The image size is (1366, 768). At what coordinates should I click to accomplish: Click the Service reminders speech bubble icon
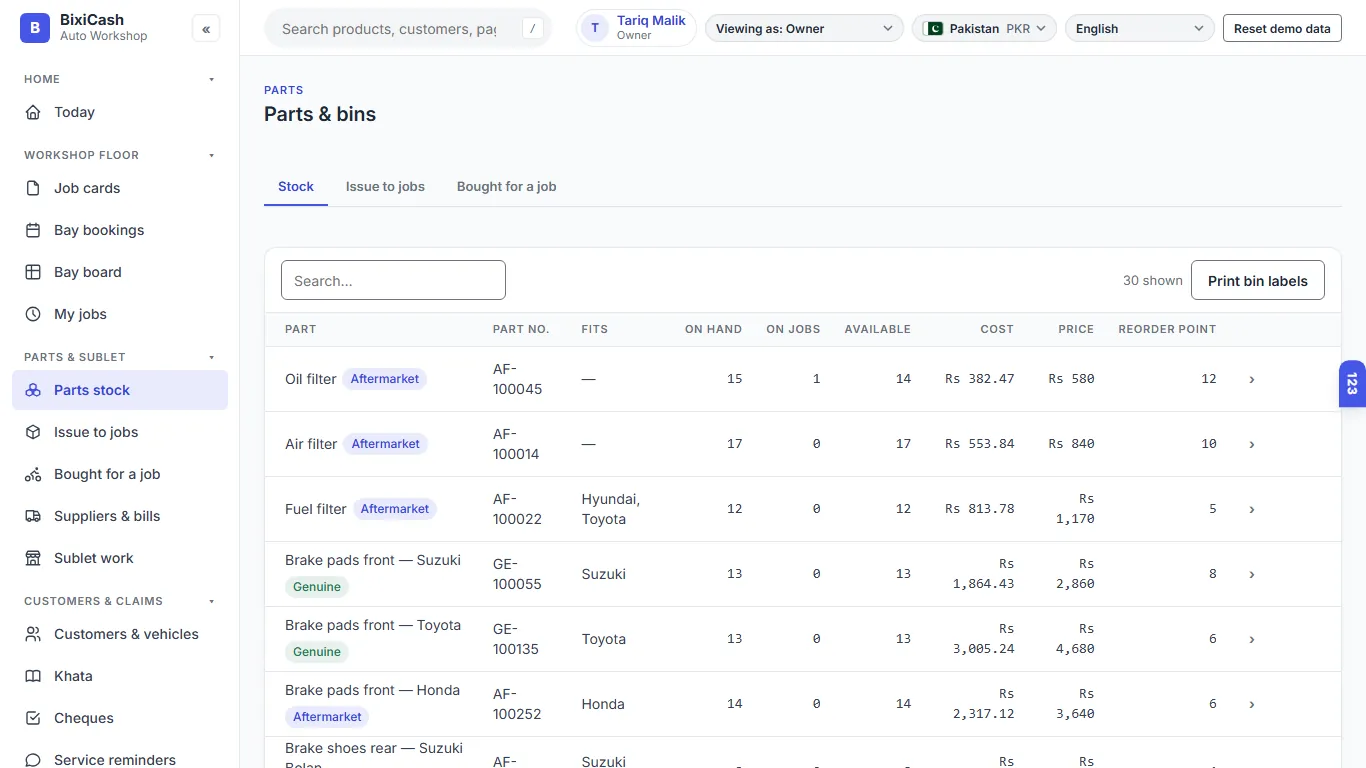tap(33, 760)
